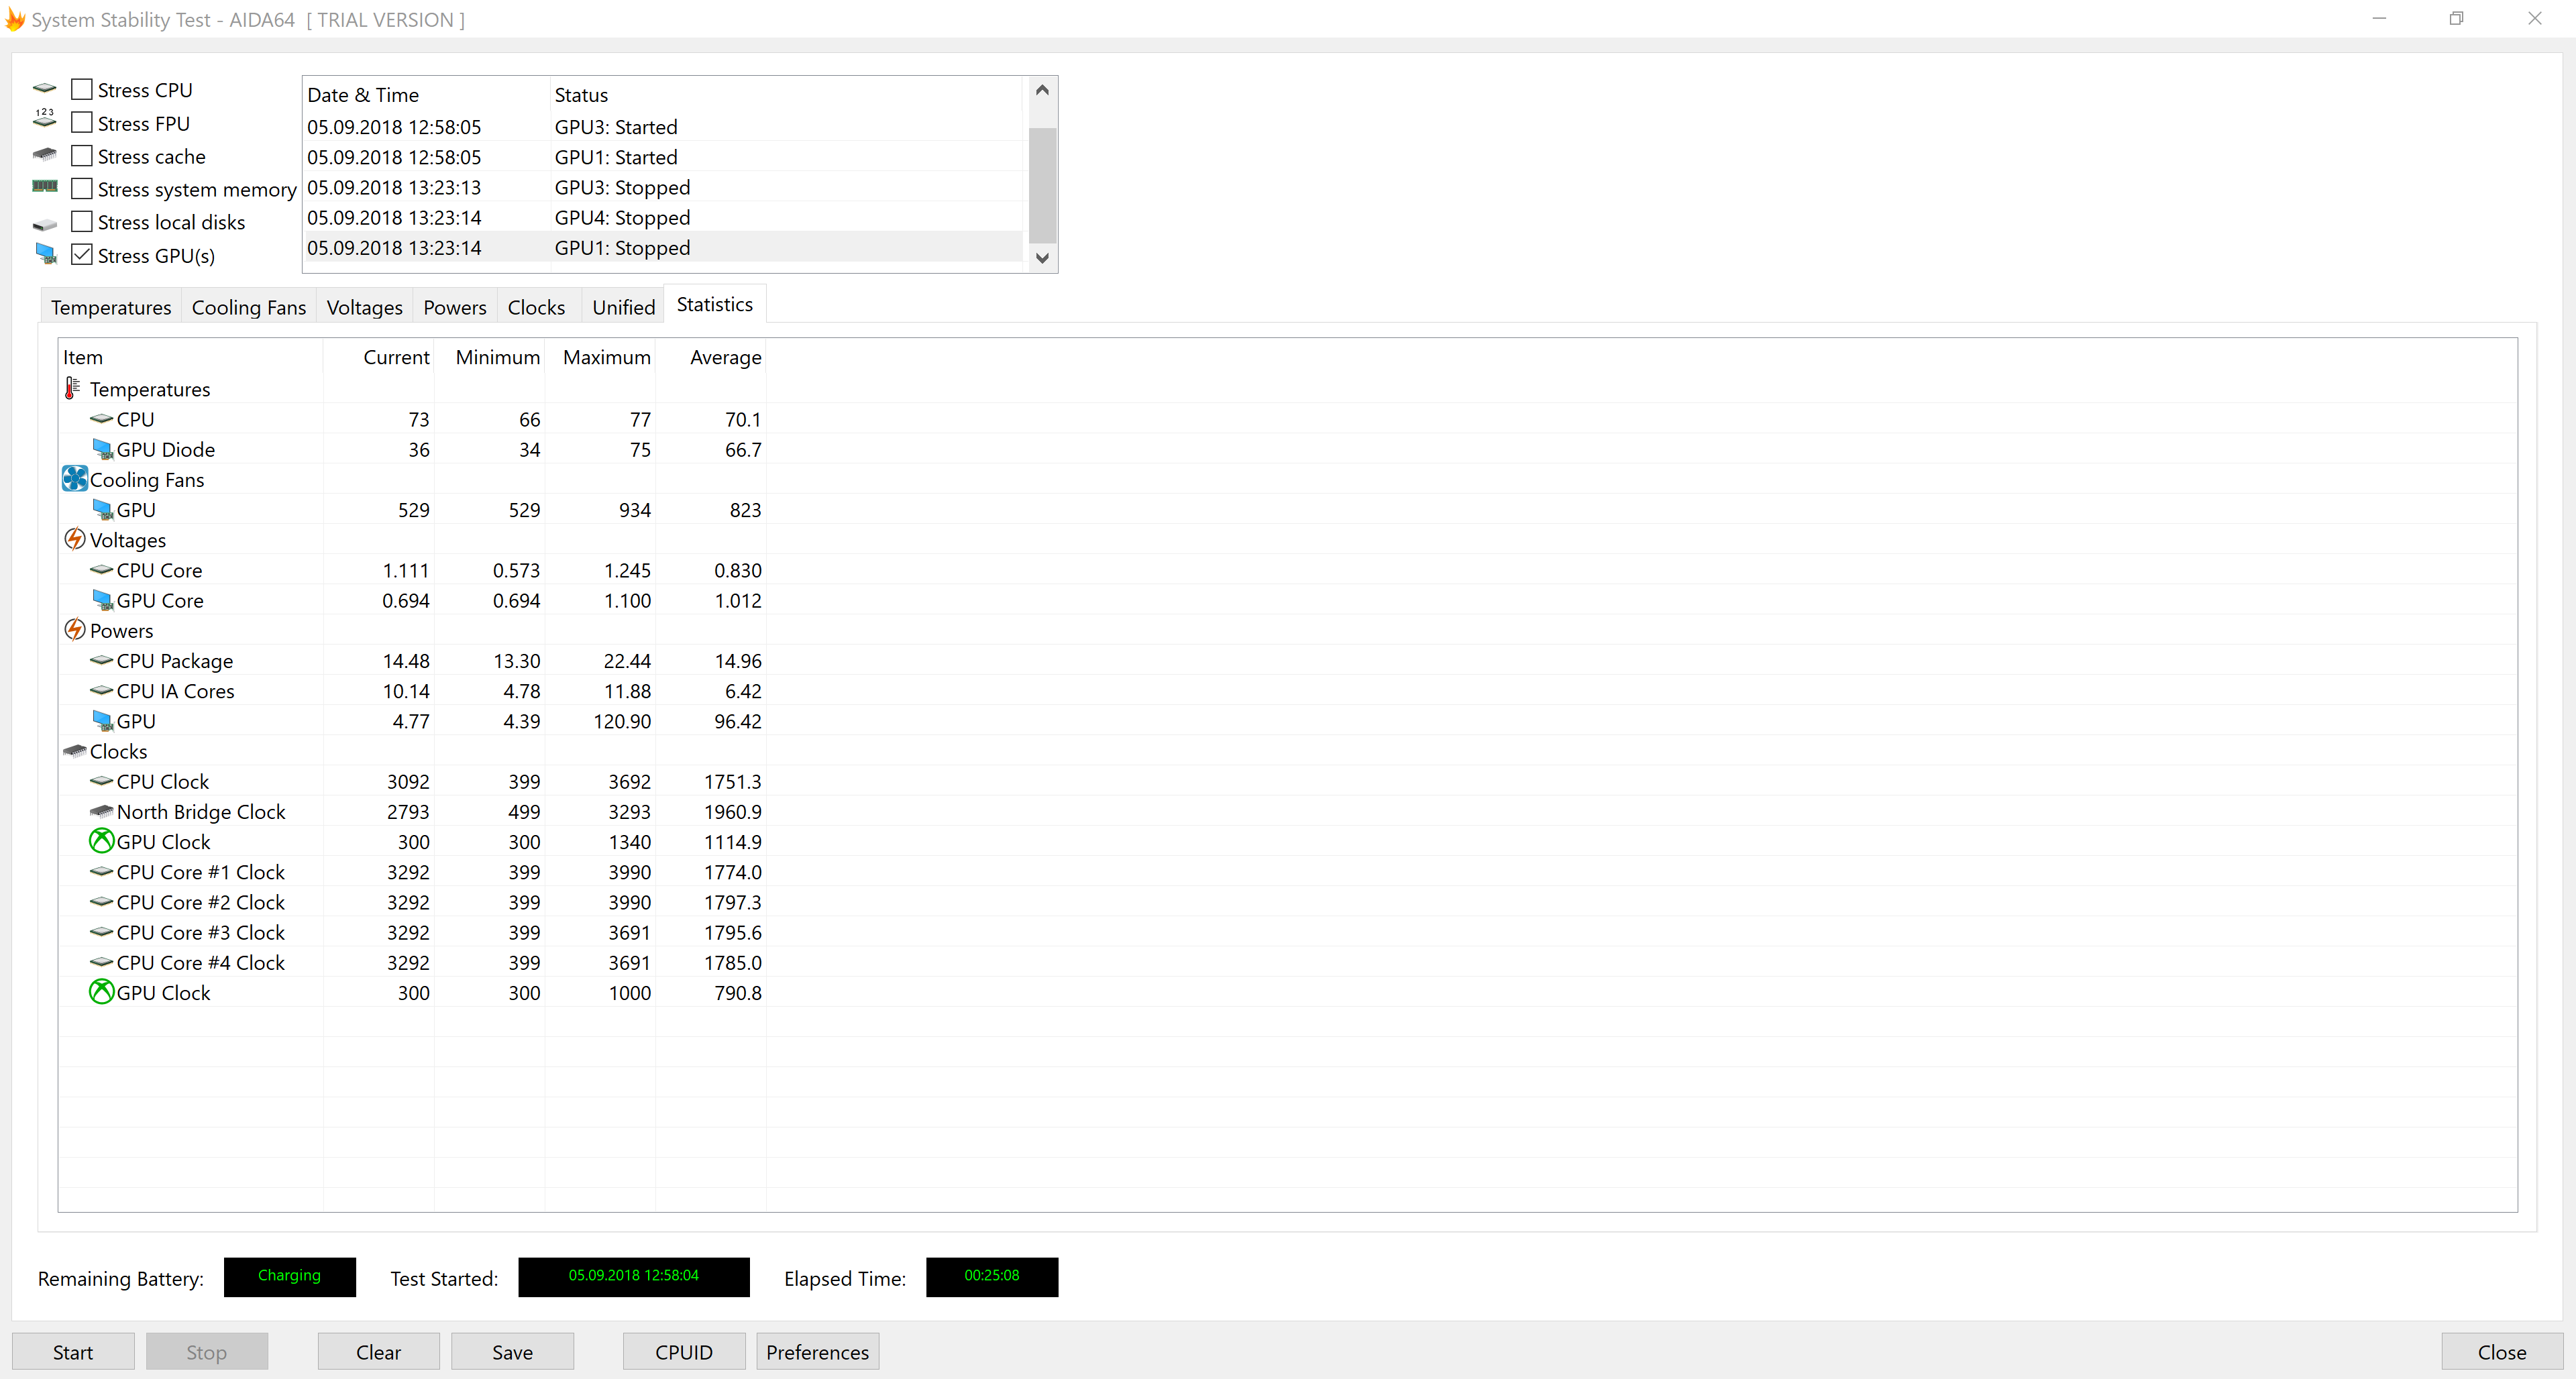Select the 'GPU4: Stopped' log entry
The image size is (2576, 1379).
point(663,217)
